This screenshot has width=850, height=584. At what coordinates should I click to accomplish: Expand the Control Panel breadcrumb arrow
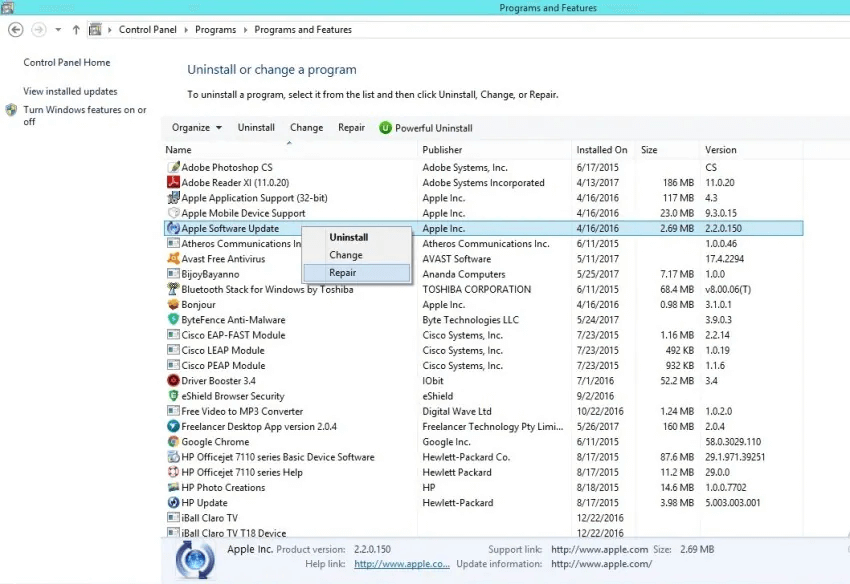pos(186,30)
